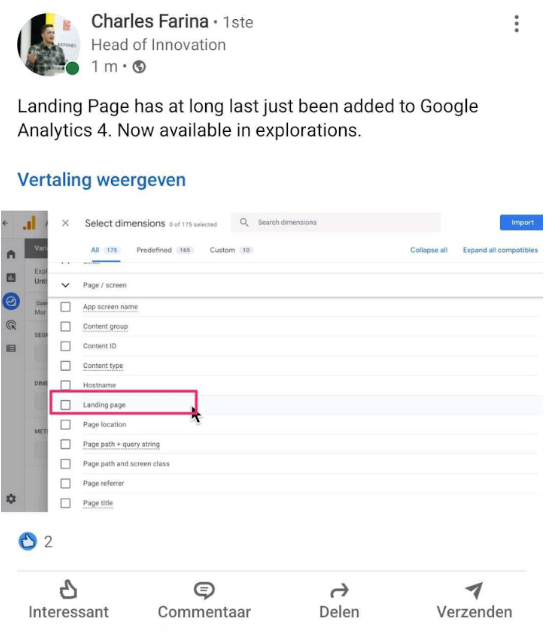Tick the Page location checkbox
560x640 pixels.
pyautogui.click(x=65, y=424)
